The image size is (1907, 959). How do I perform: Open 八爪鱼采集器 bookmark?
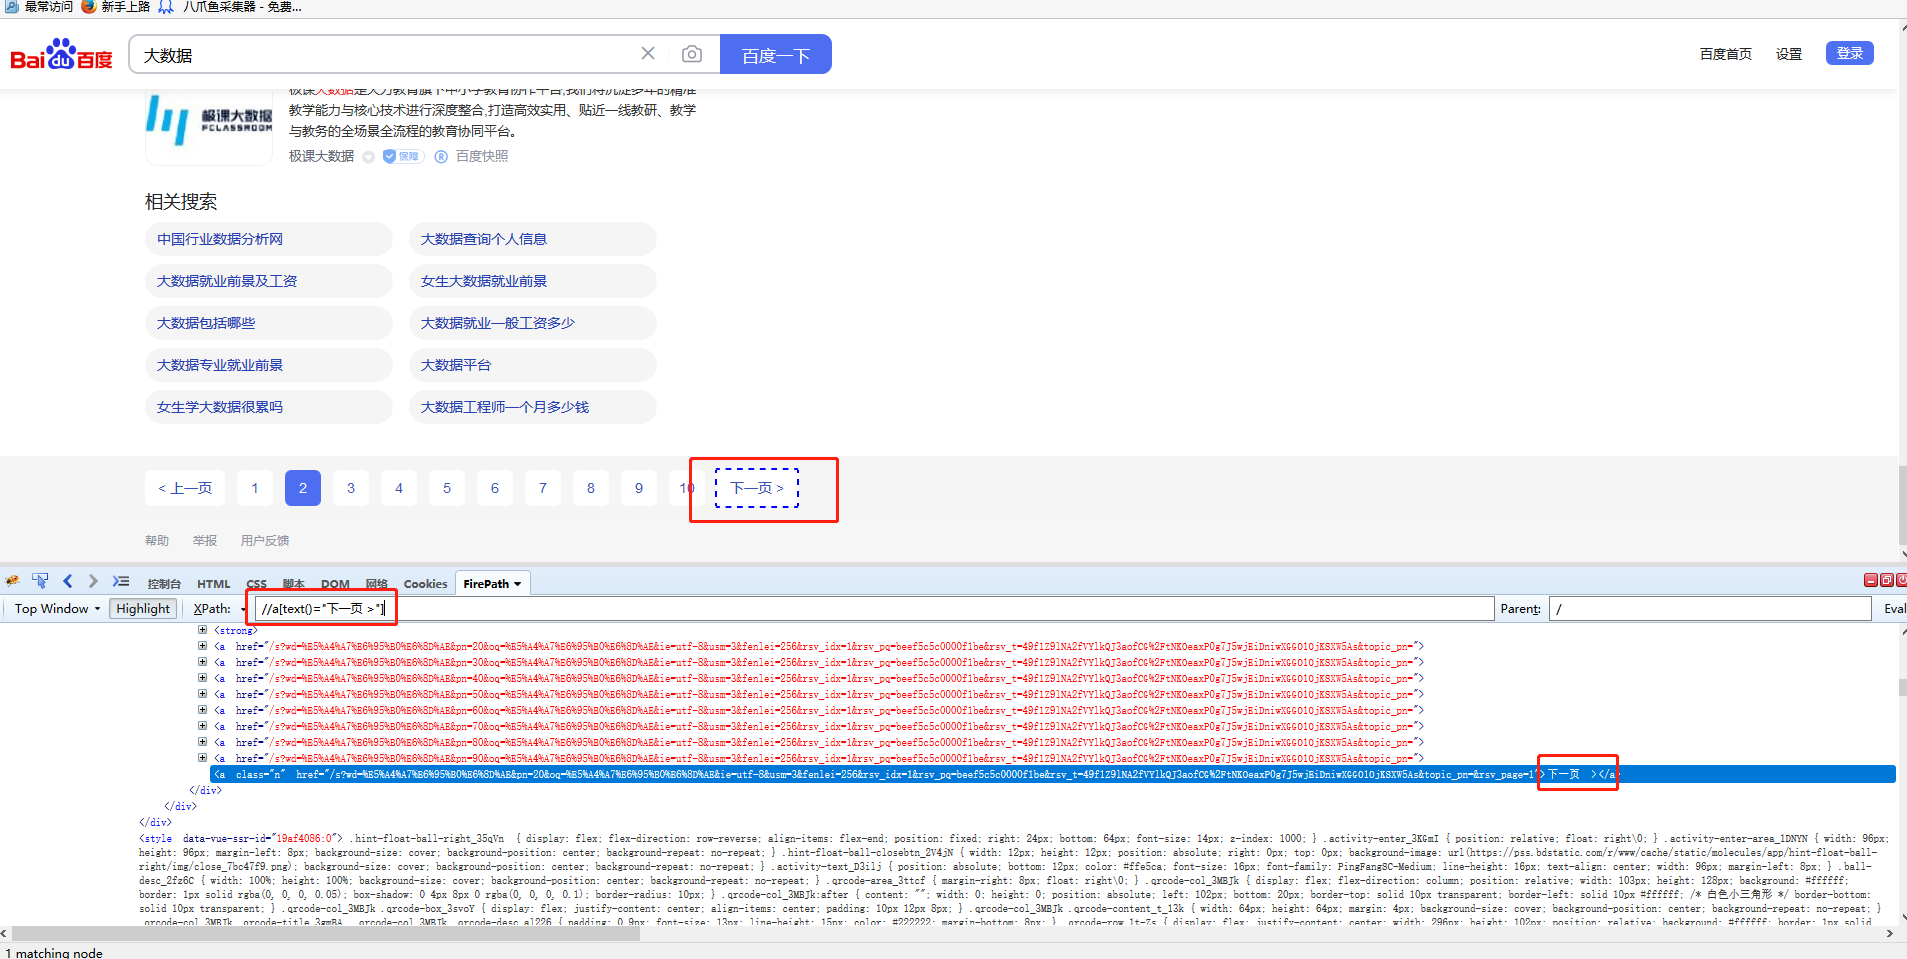coord(231,6)
